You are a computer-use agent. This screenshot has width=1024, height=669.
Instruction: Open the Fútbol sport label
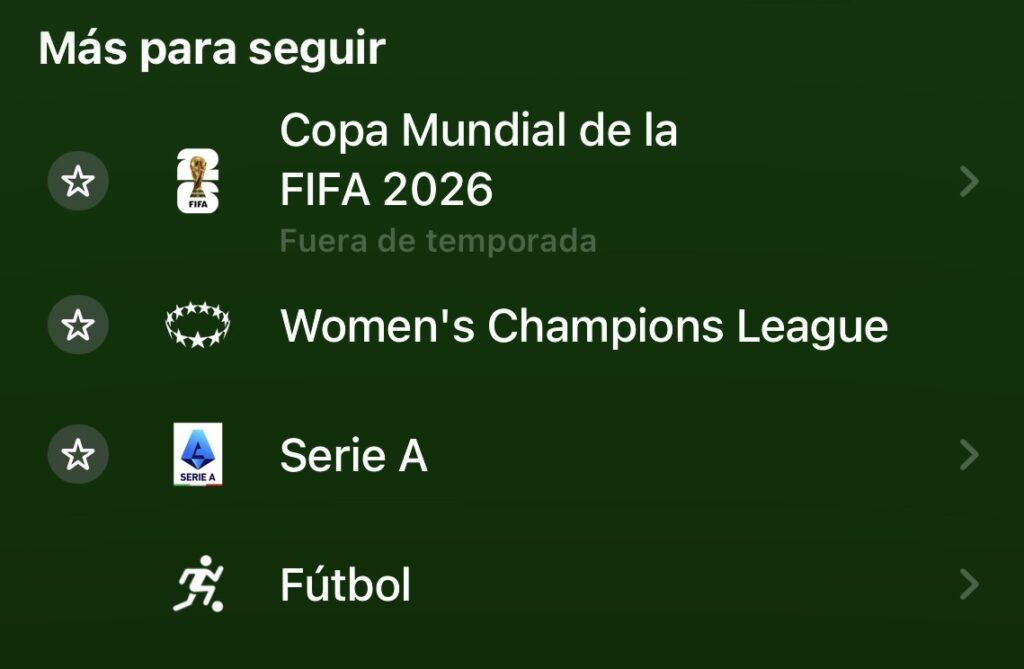tap(345, 585)
